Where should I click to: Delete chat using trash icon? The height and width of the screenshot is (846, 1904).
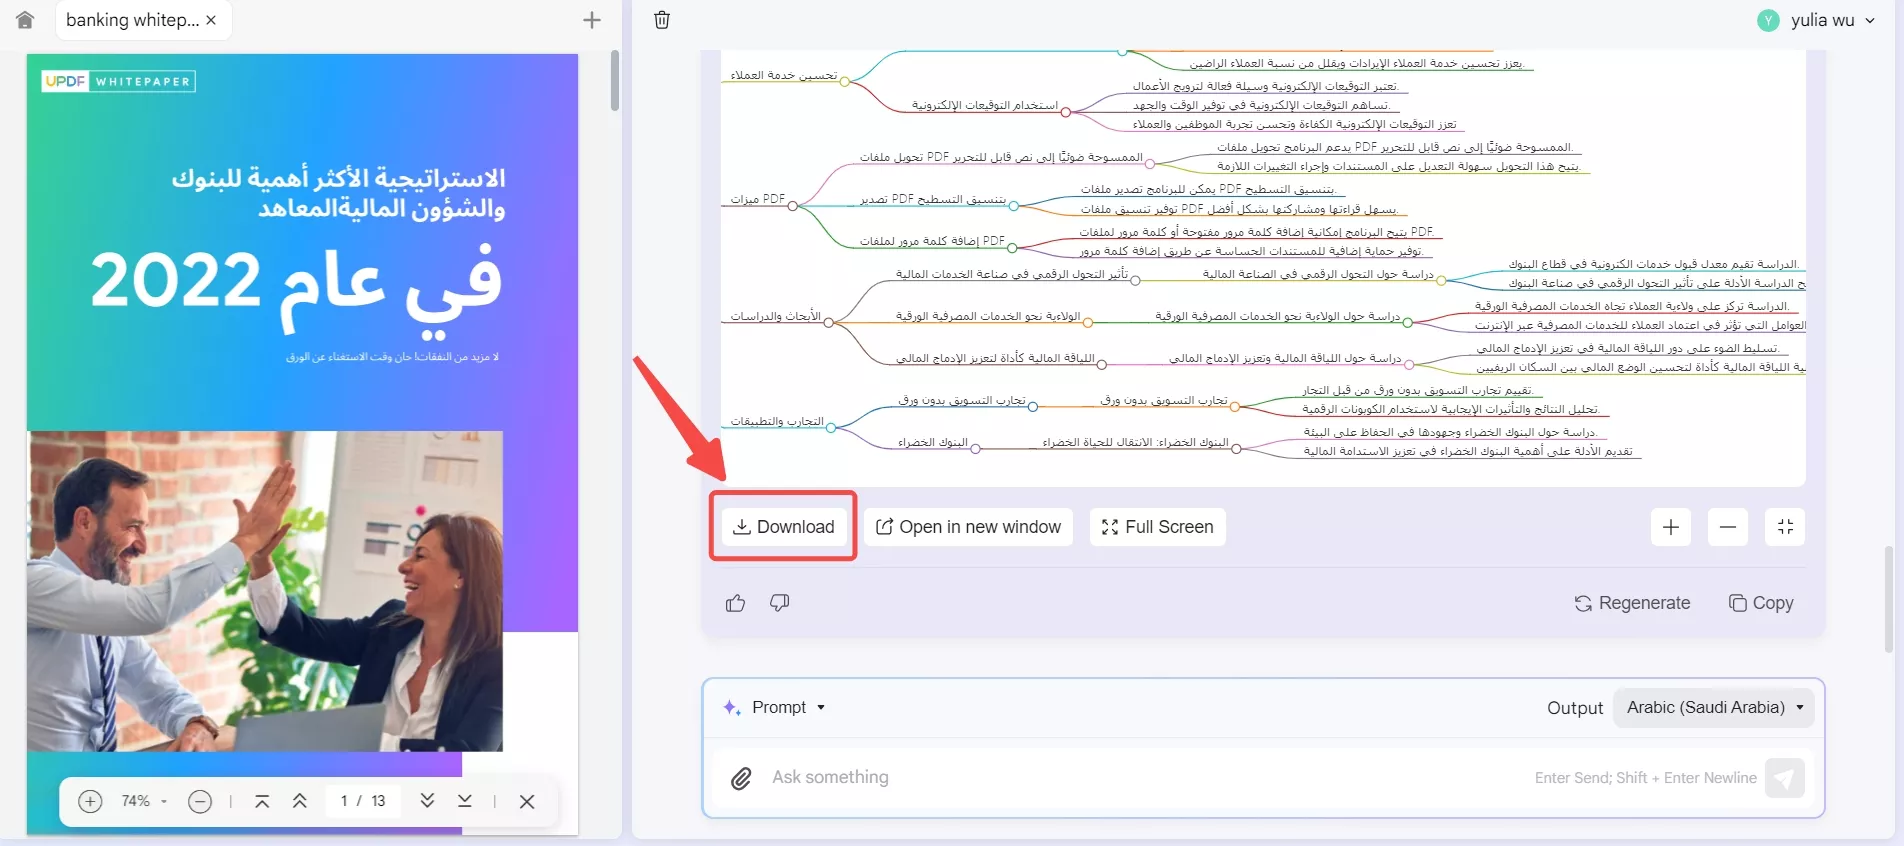click(x=662, y=20)
